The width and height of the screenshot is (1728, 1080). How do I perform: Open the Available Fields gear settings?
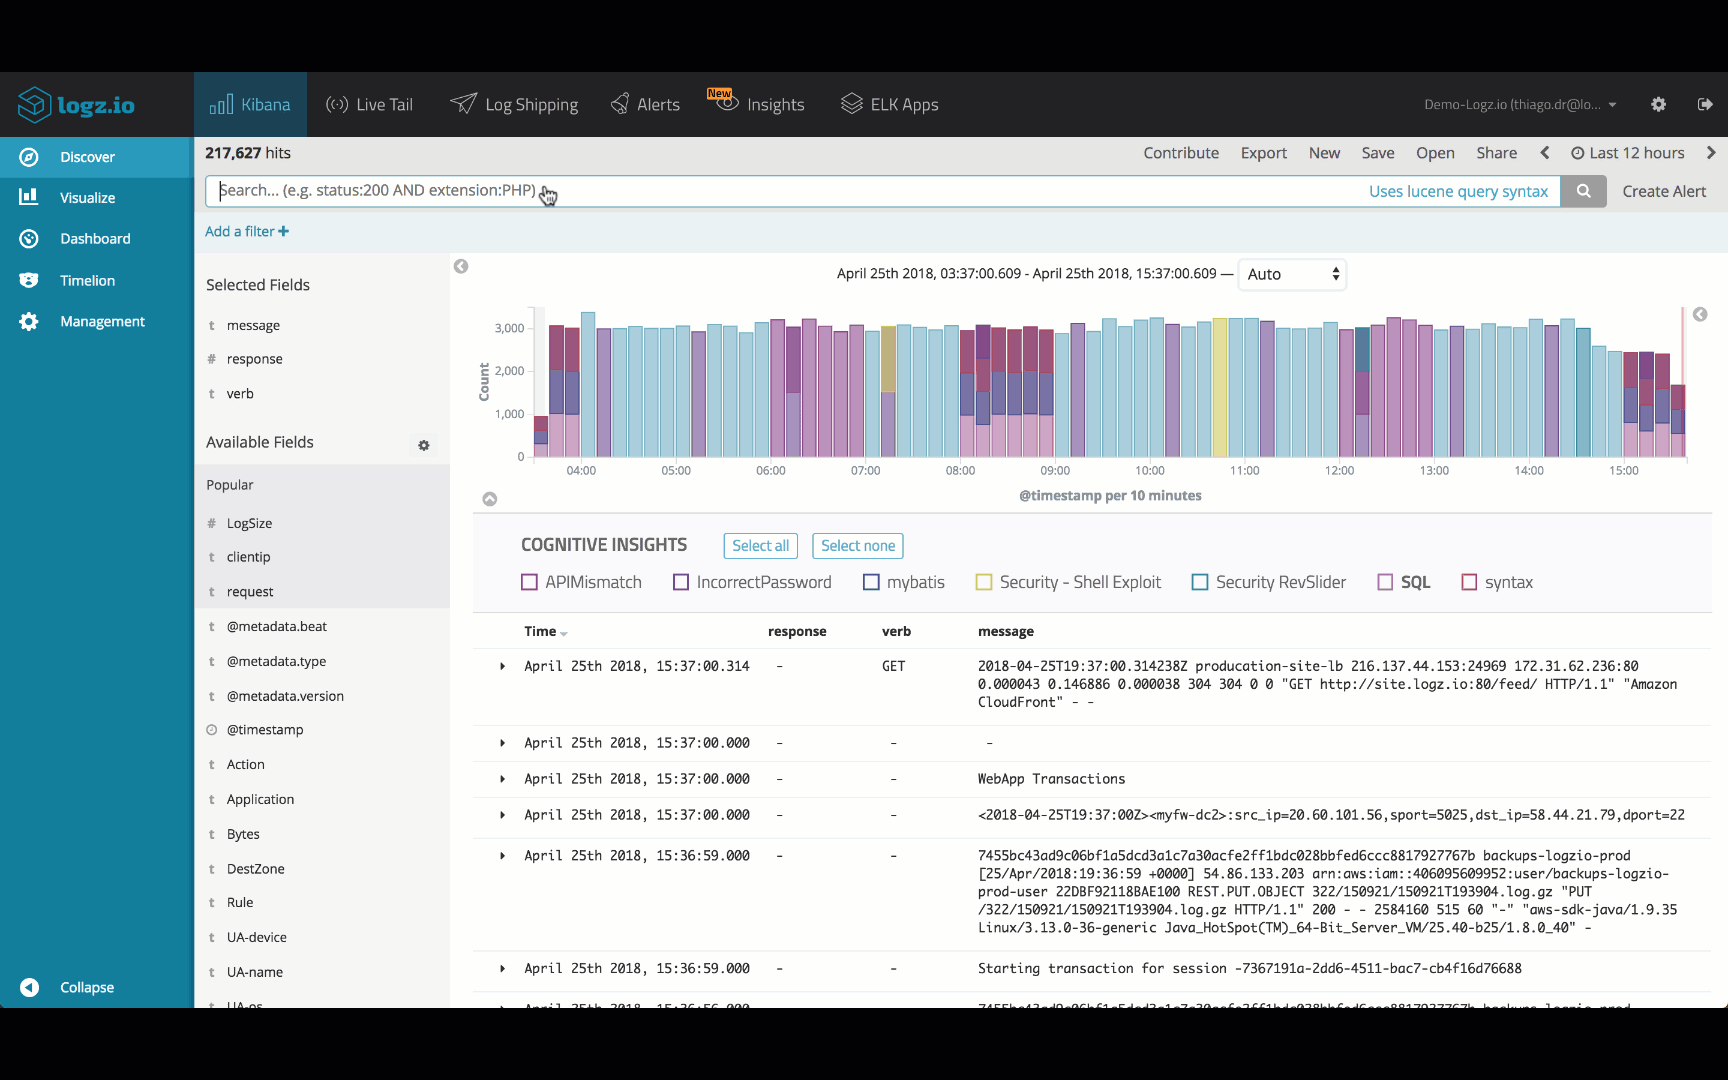tap(424, 445)
